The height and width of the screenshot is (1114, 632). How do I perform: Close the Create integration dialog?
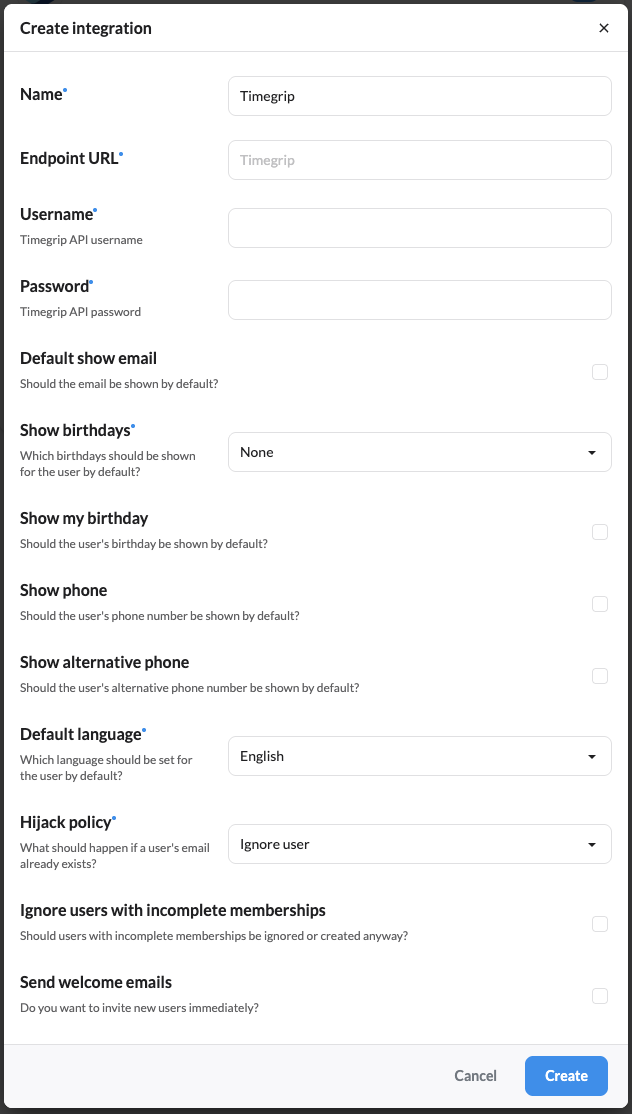coord(604,28)
